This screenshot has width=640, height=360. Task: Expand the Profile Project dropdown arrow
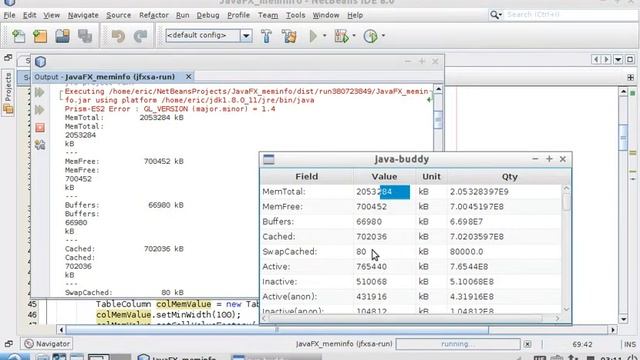383,36
